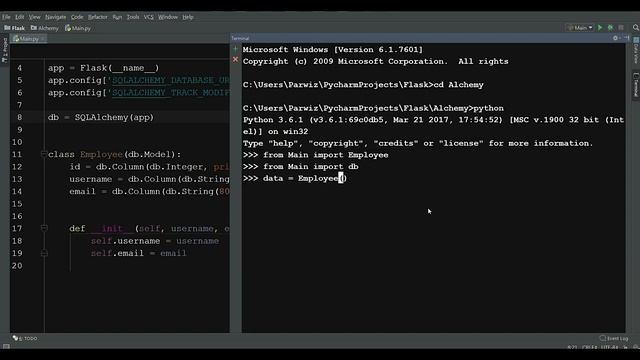Open the Project tool window on left edge

pos(5,51)
